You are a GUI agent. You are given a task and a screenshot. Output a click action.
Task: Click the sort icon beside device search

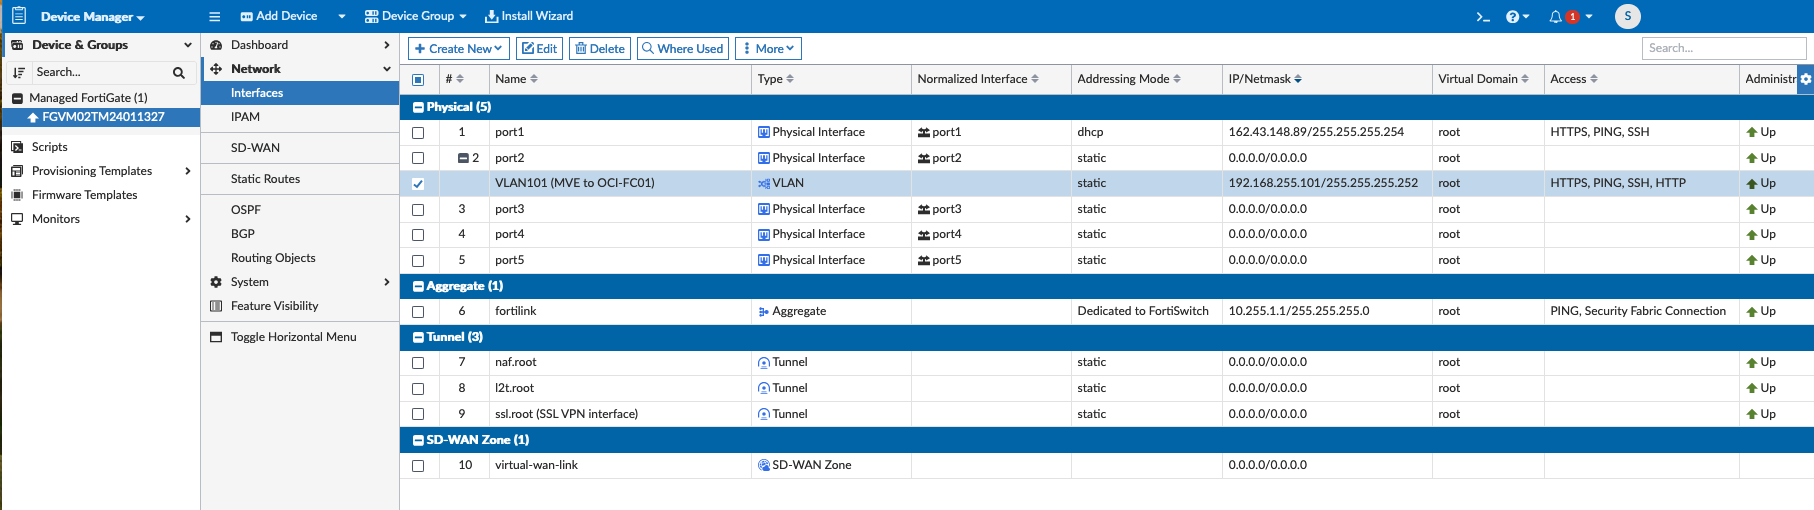pyautogui.click(x=18, y=72)
